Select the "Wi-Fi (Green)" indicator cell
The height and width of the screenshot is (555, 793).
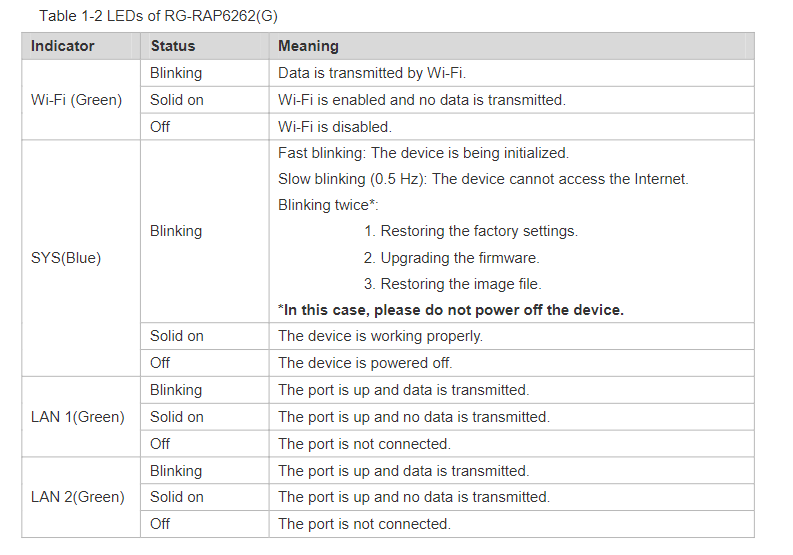pyautogui.click(x=77, y=100)
